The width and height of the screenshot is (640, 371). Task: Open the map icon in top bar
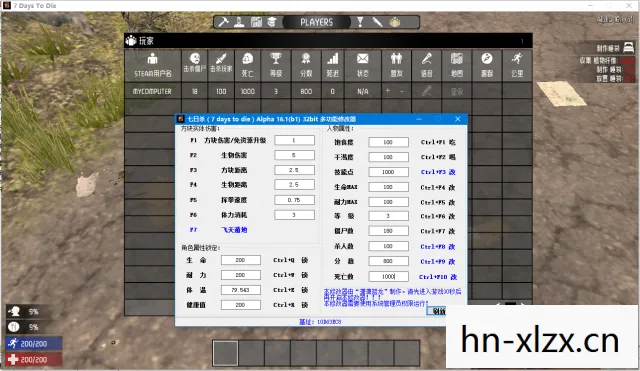(256, 22)
